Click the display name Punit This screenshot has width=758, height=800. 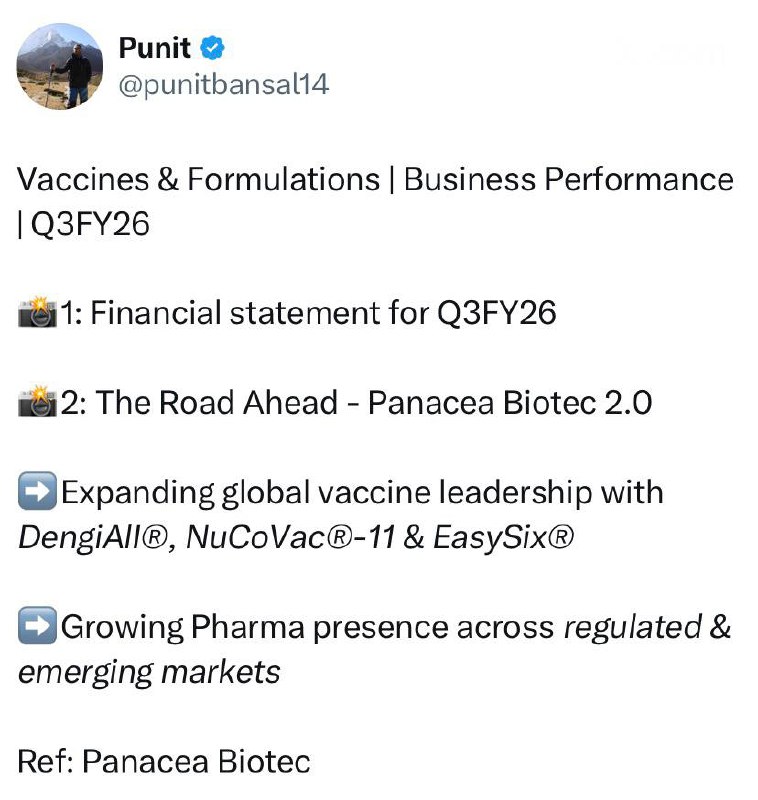click(x=154, y=47)
